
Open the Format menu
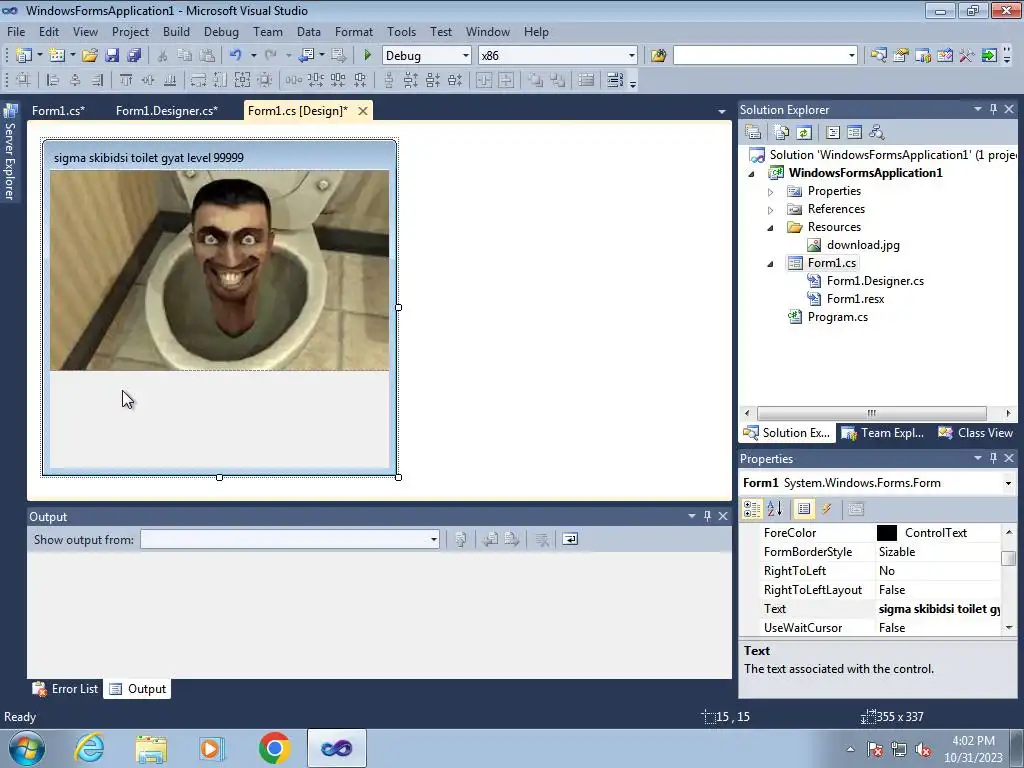coord(354,31)
